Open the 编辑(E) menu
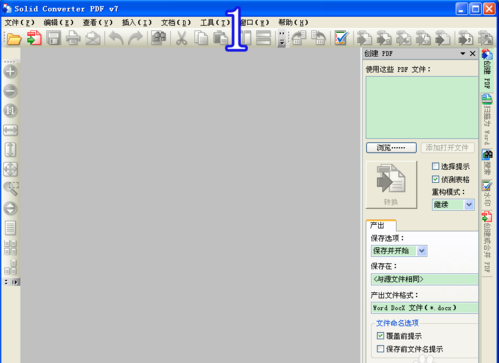Image resolution: width=499 pixels, height=363 pixels. tap(59, 23)
